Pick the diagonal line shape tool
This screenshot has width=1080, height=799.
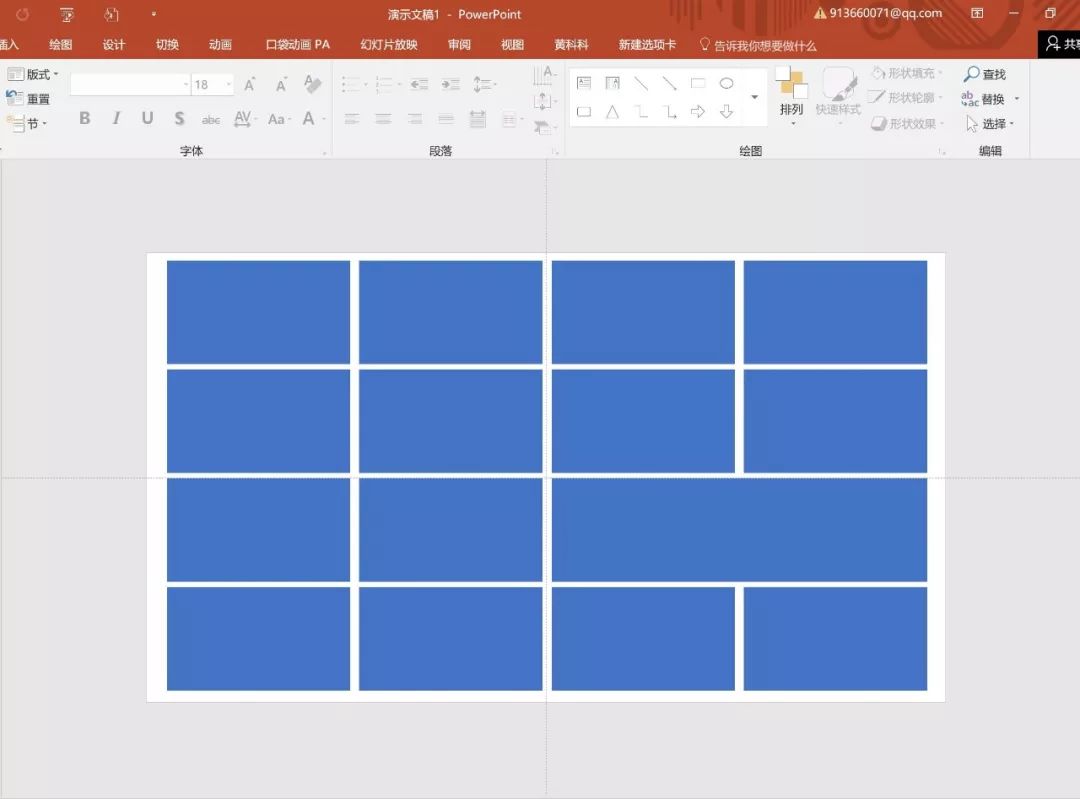(x=641, y=83)
